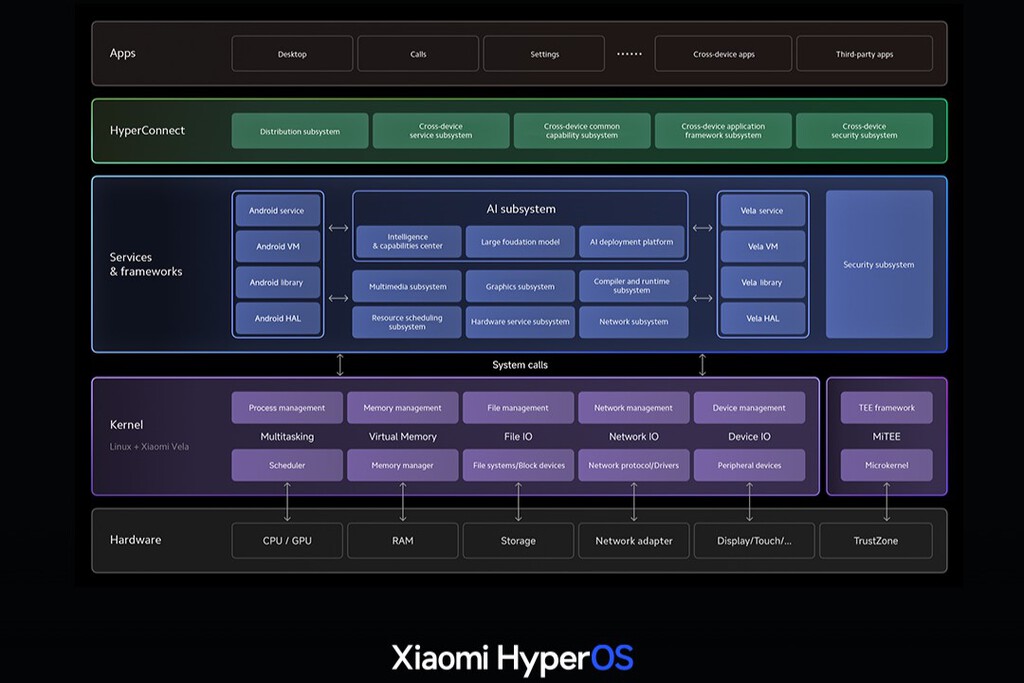The height and width of the screenshot is (683, 1024).
Task: Open the Graphics subsystem block
Action: tap(519, 285)
